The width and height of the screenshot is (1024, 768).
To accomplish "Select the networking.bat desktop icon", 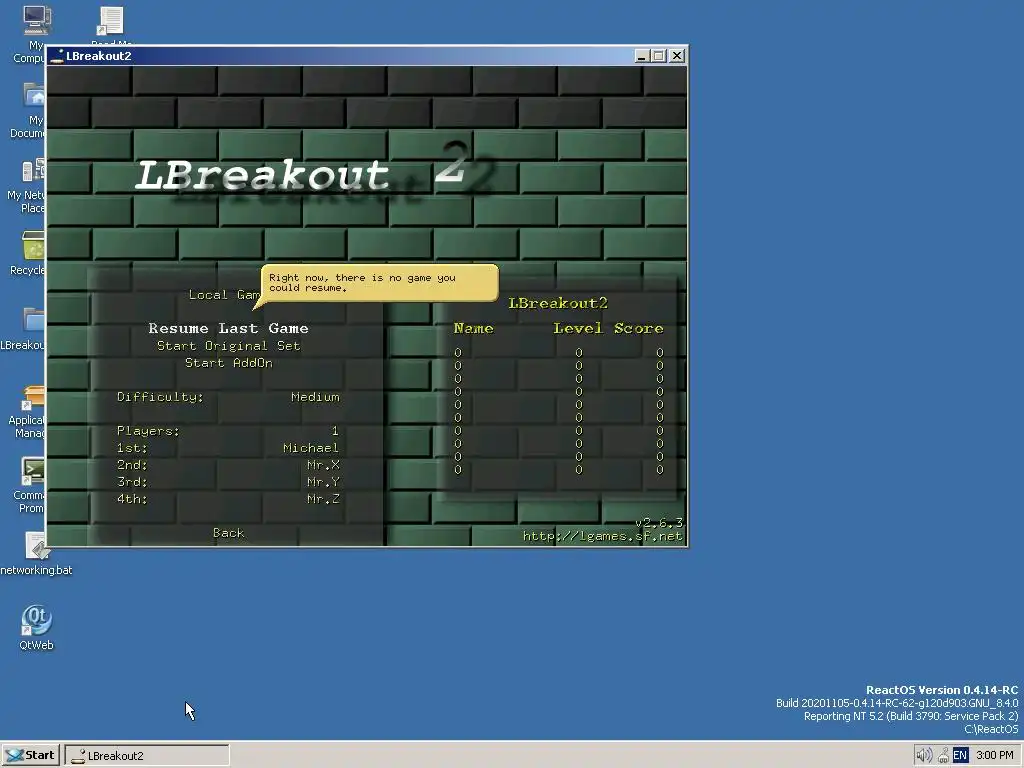I will pyautogui.click(x=37, y=554).
